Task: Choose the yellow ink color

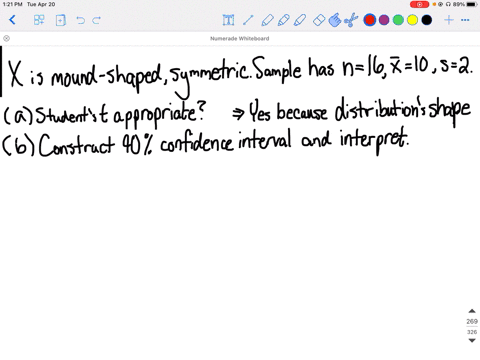Action: [412, 20]
